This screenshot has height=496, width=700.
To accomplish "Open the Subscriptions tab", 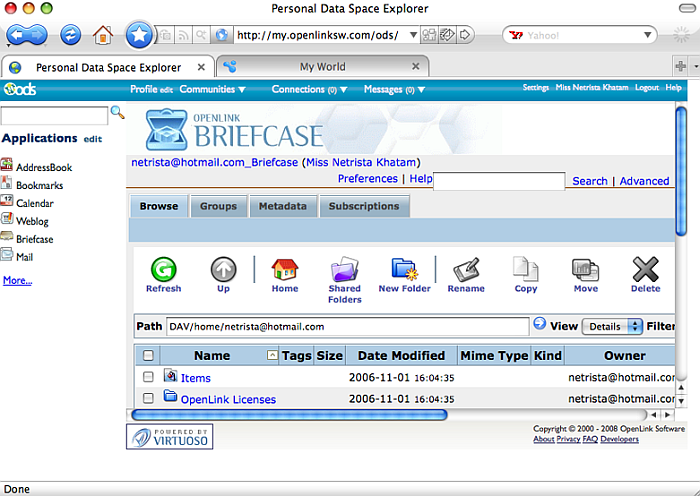I will [364, 206].
